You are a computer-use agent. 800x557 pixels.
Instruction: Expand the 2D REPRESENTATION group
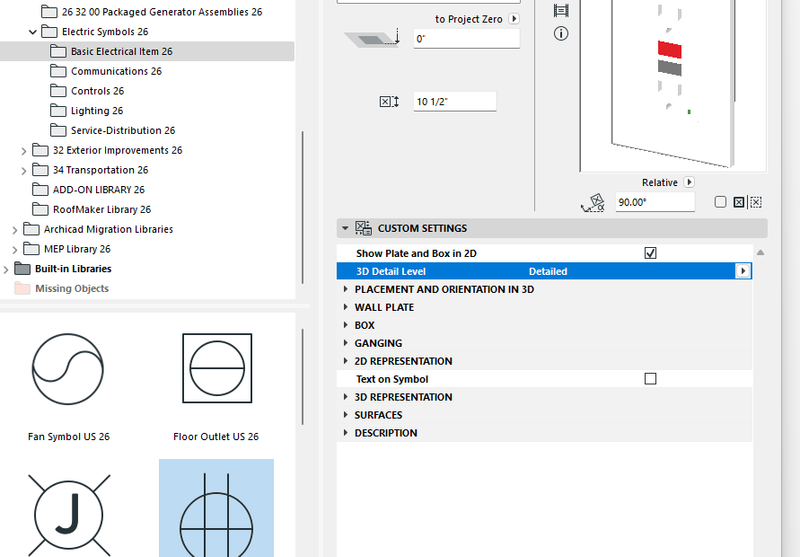[345, 361]
